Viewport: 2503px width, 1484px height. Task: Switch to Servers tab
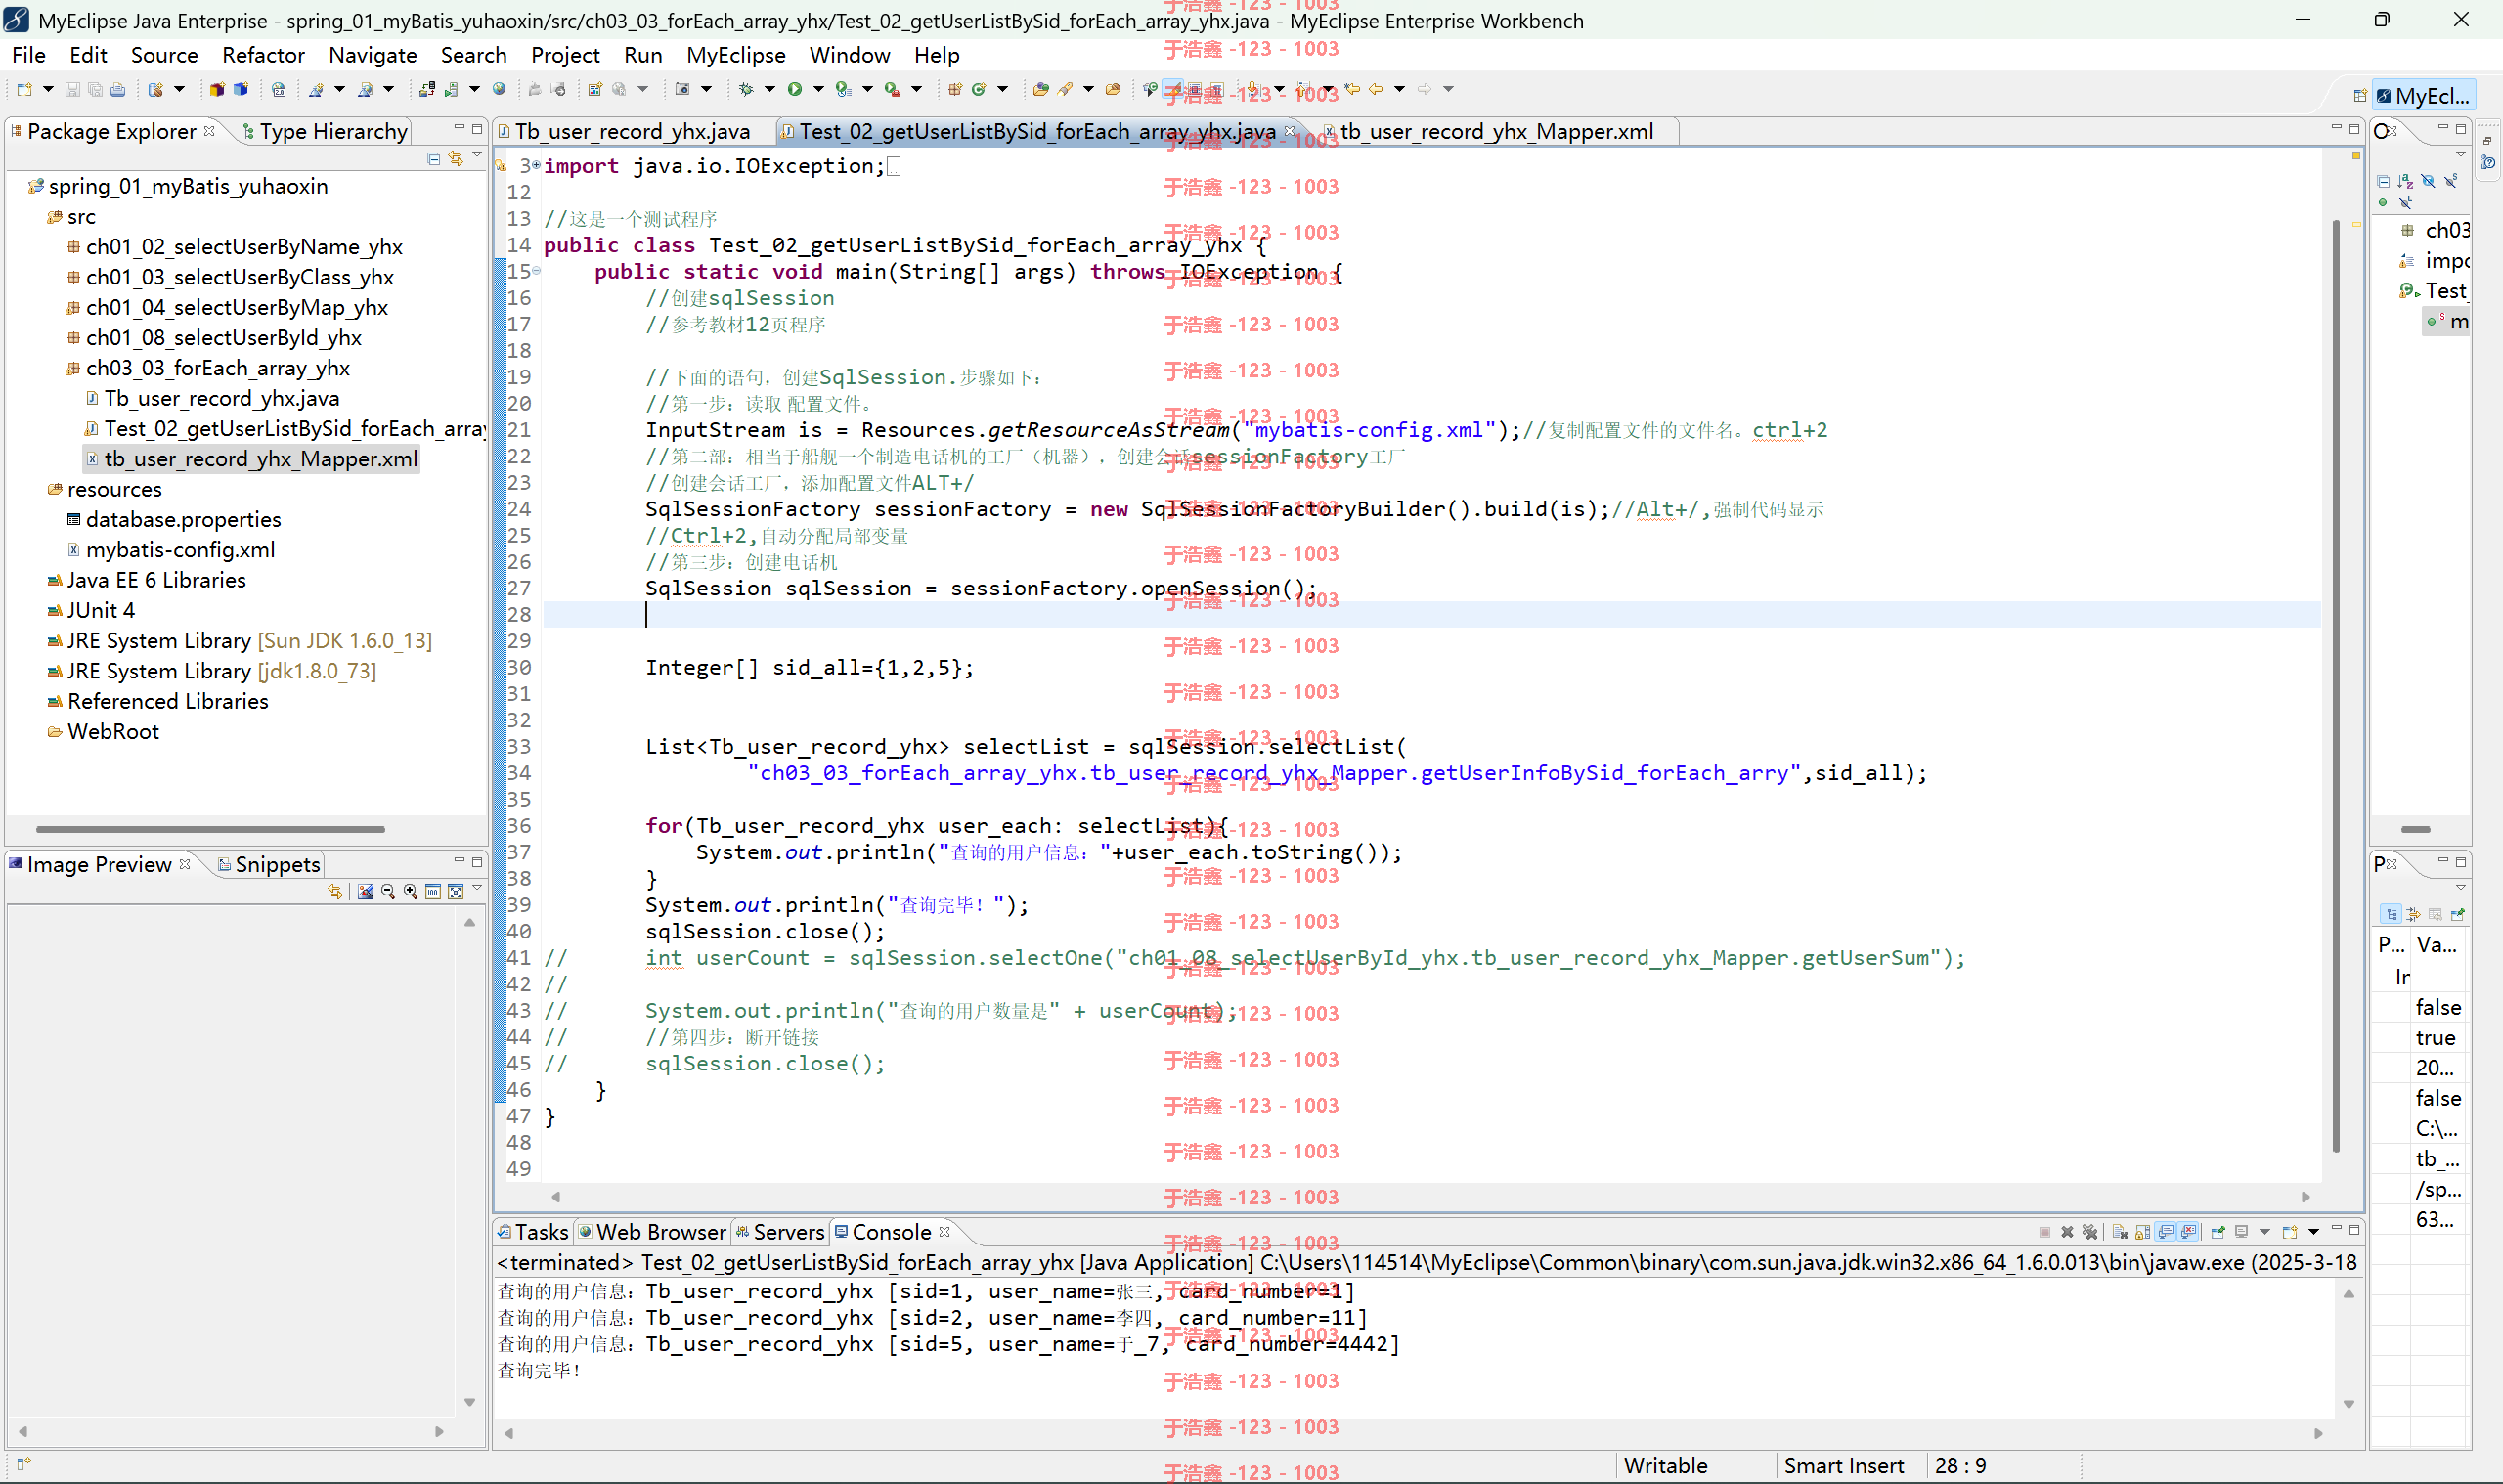click(780, 1232)
